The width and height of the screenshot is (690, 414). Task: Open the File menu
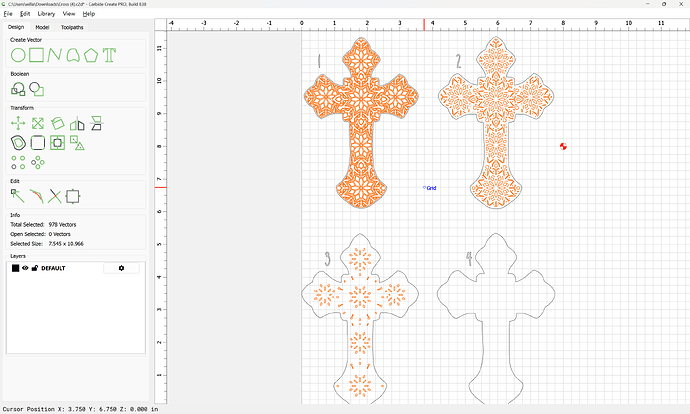pos(8,14)
